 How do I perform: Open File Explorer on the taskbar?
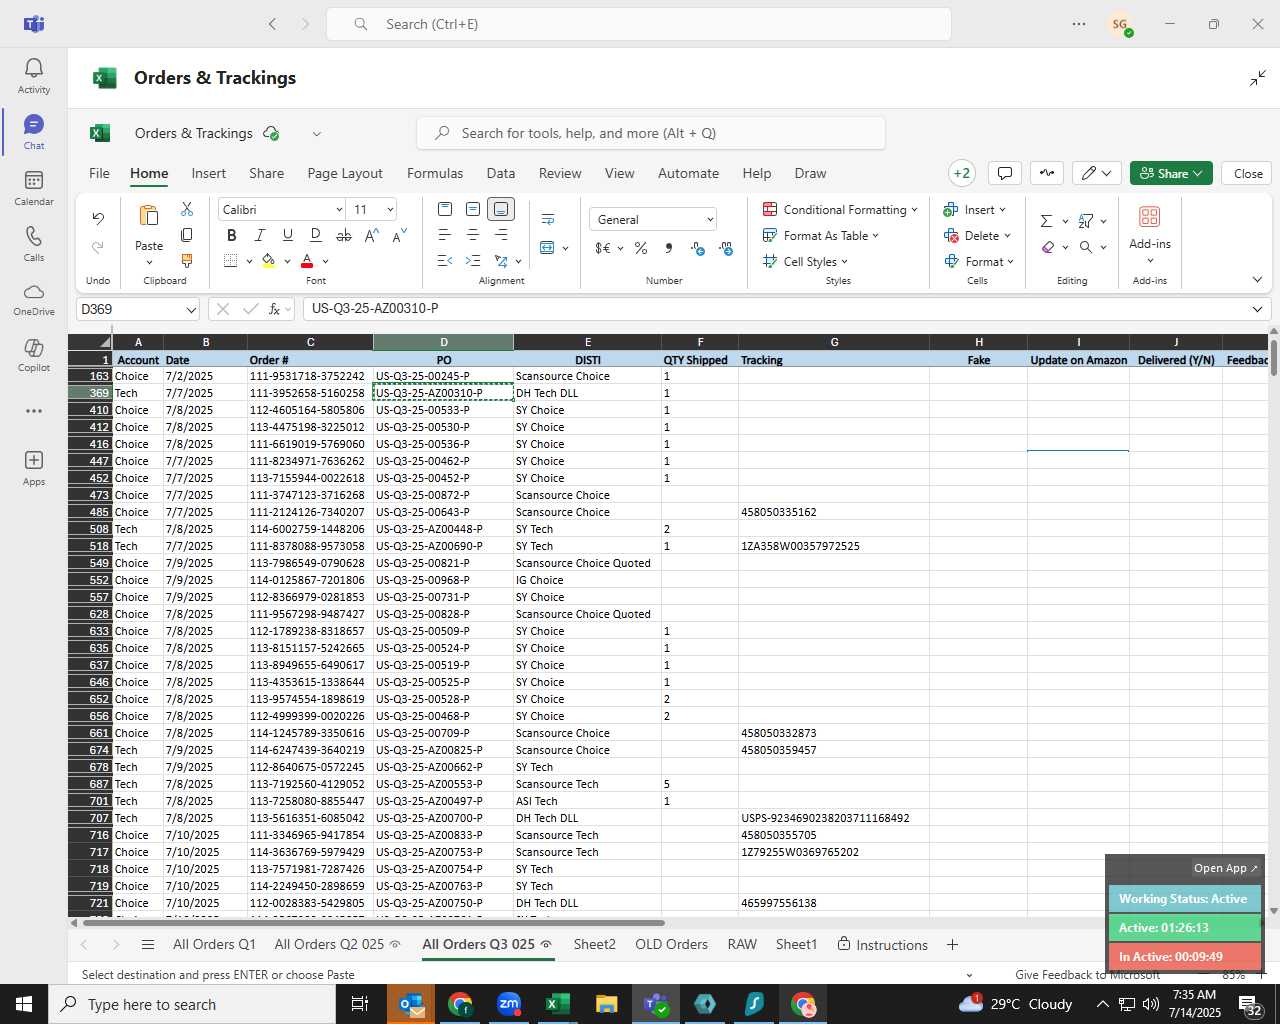point(606,1004)
